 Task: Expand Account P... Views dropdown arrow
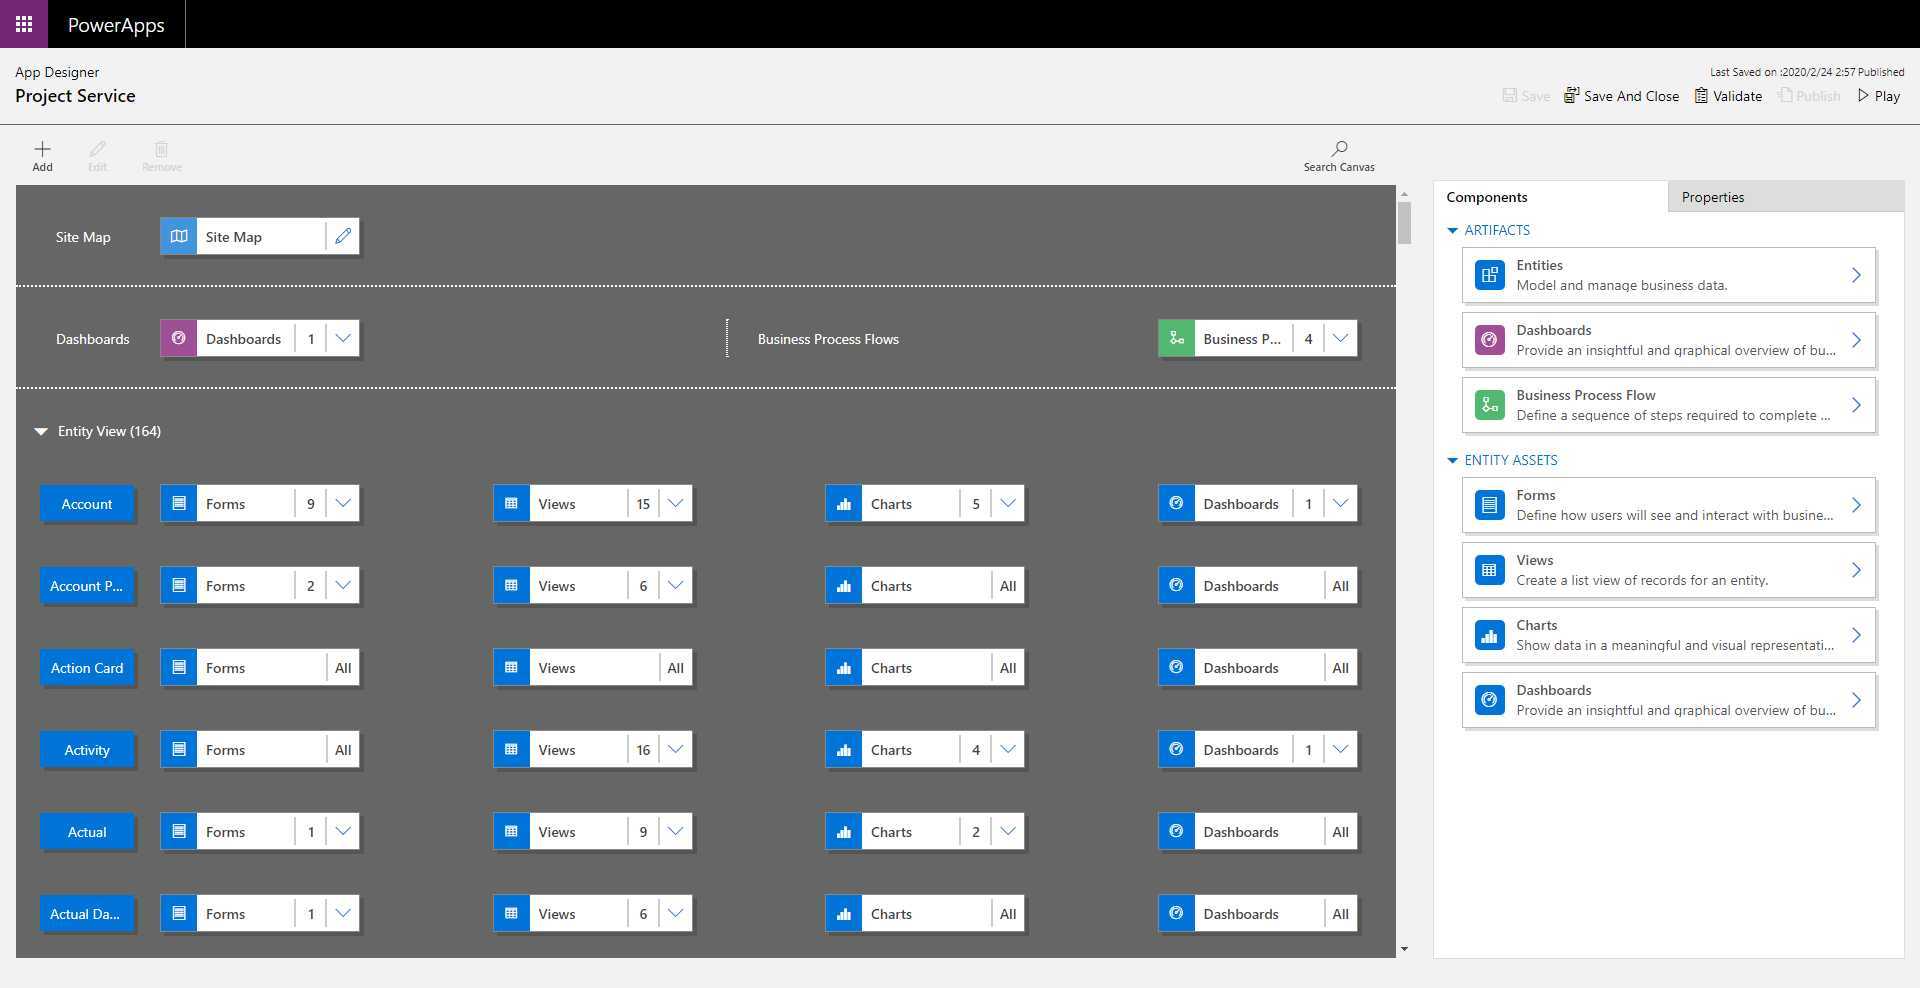point(676,586)
